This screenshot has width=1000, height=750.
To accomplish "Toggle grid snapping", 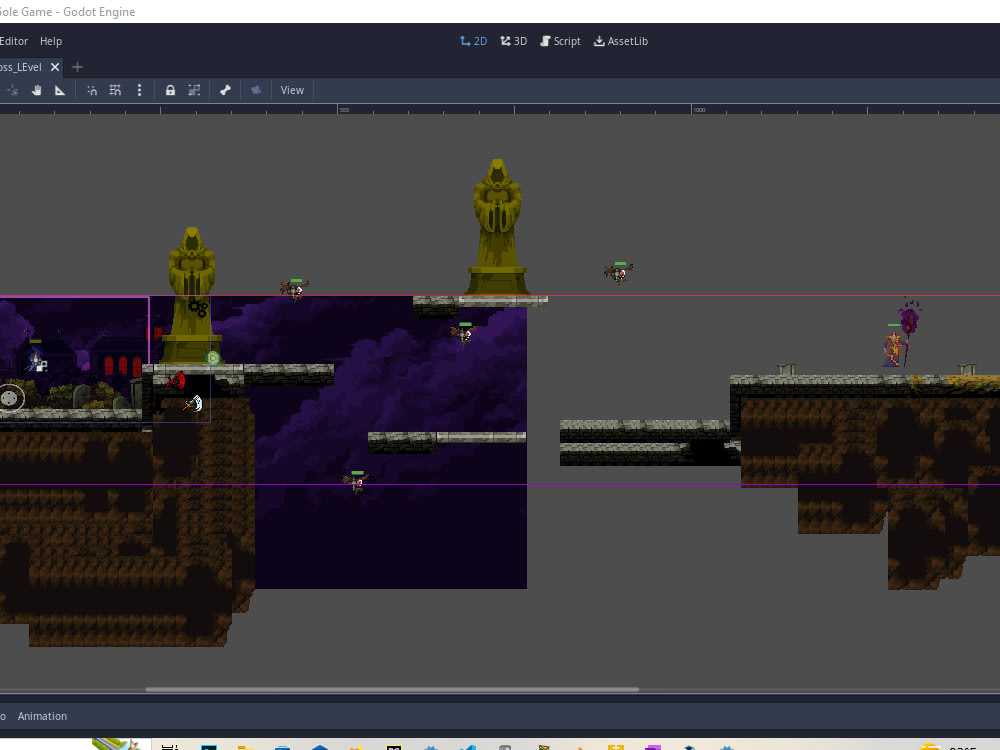I will [115, 90].
